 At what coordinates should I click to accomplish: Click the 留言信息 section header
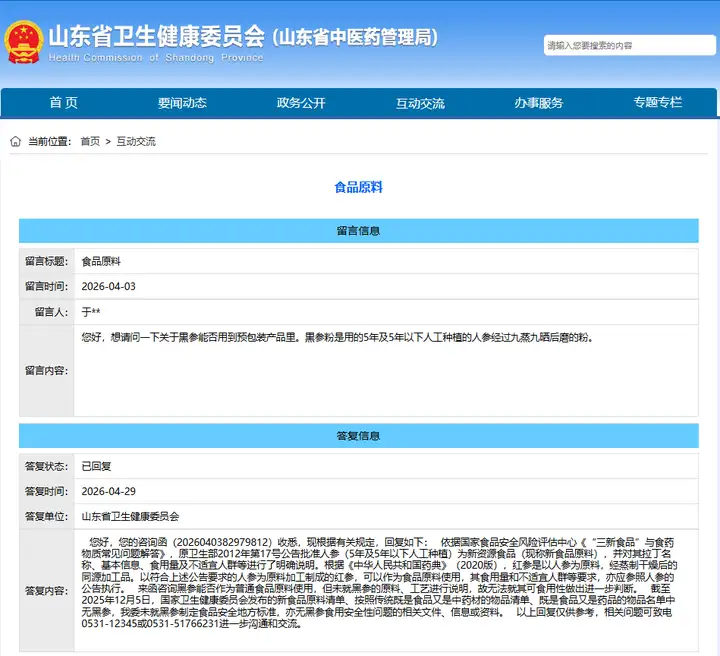click(359, 230)
